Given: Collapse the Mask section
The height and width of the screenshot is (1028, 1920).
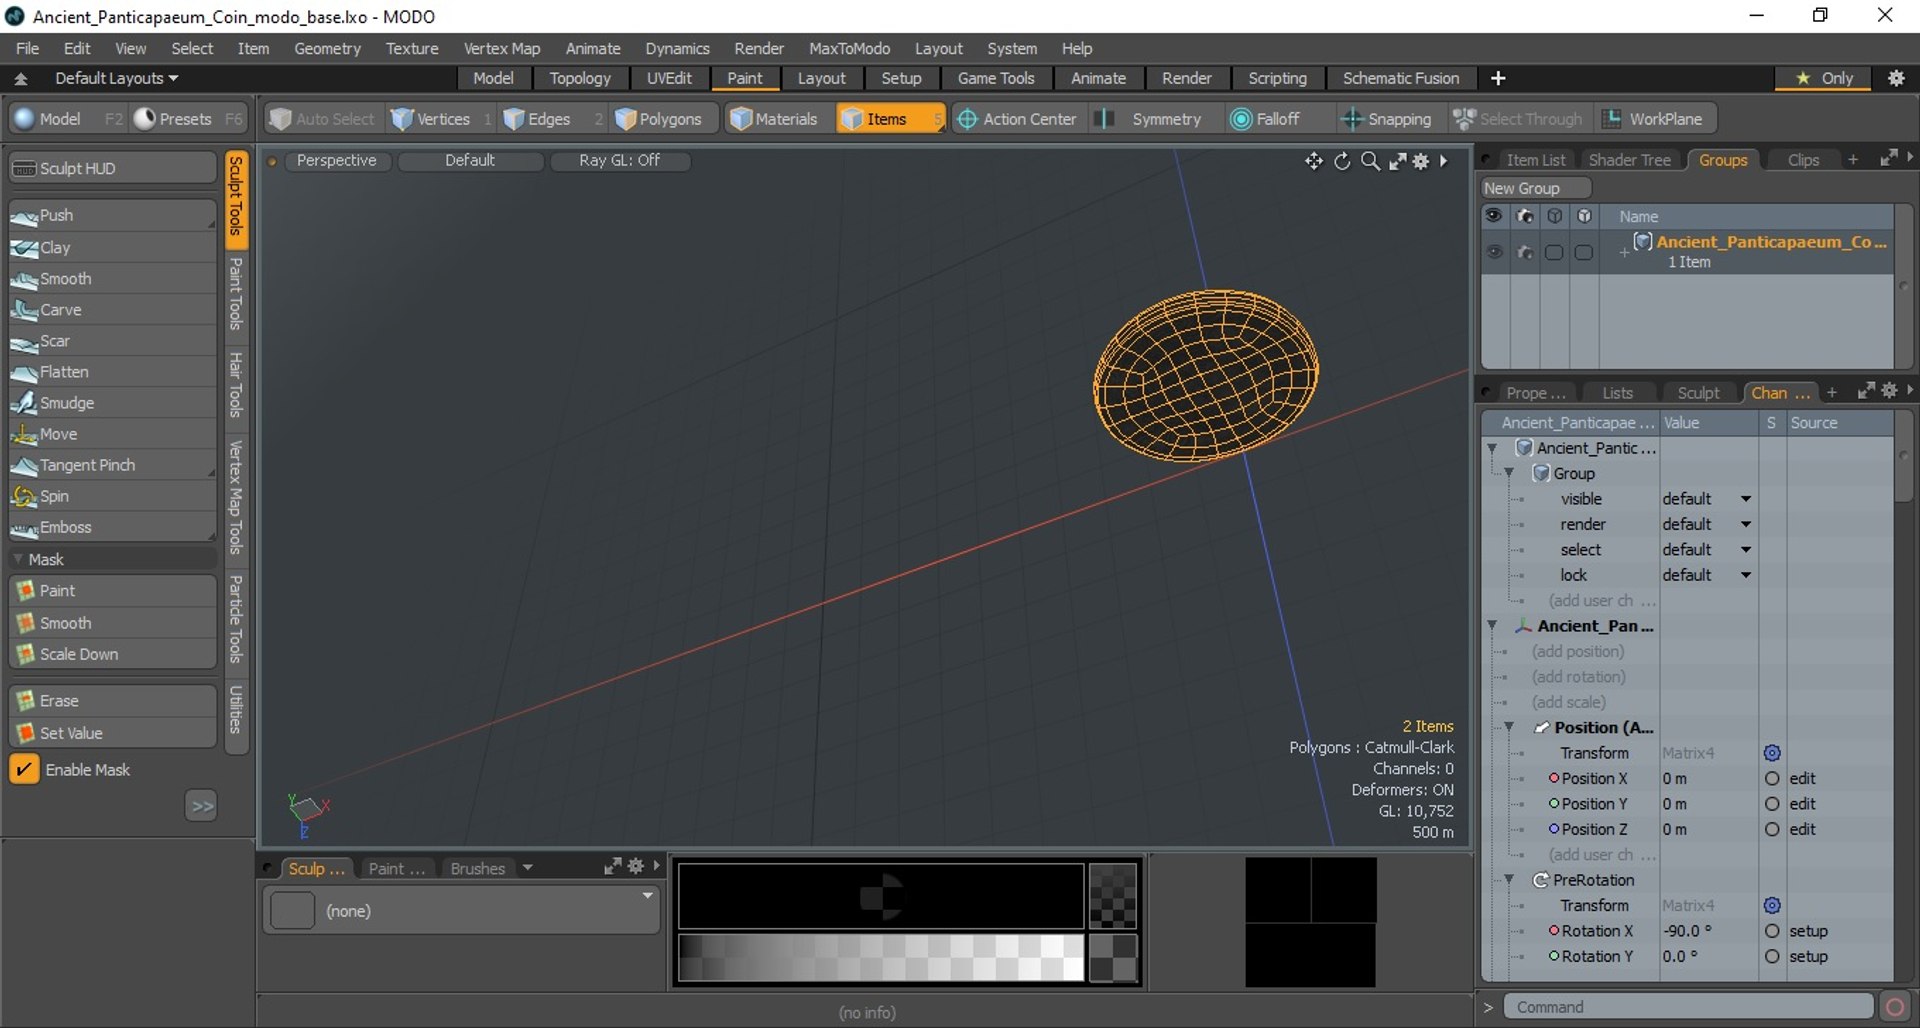Looking at the screenshot, I should click(x=18, y=559).
